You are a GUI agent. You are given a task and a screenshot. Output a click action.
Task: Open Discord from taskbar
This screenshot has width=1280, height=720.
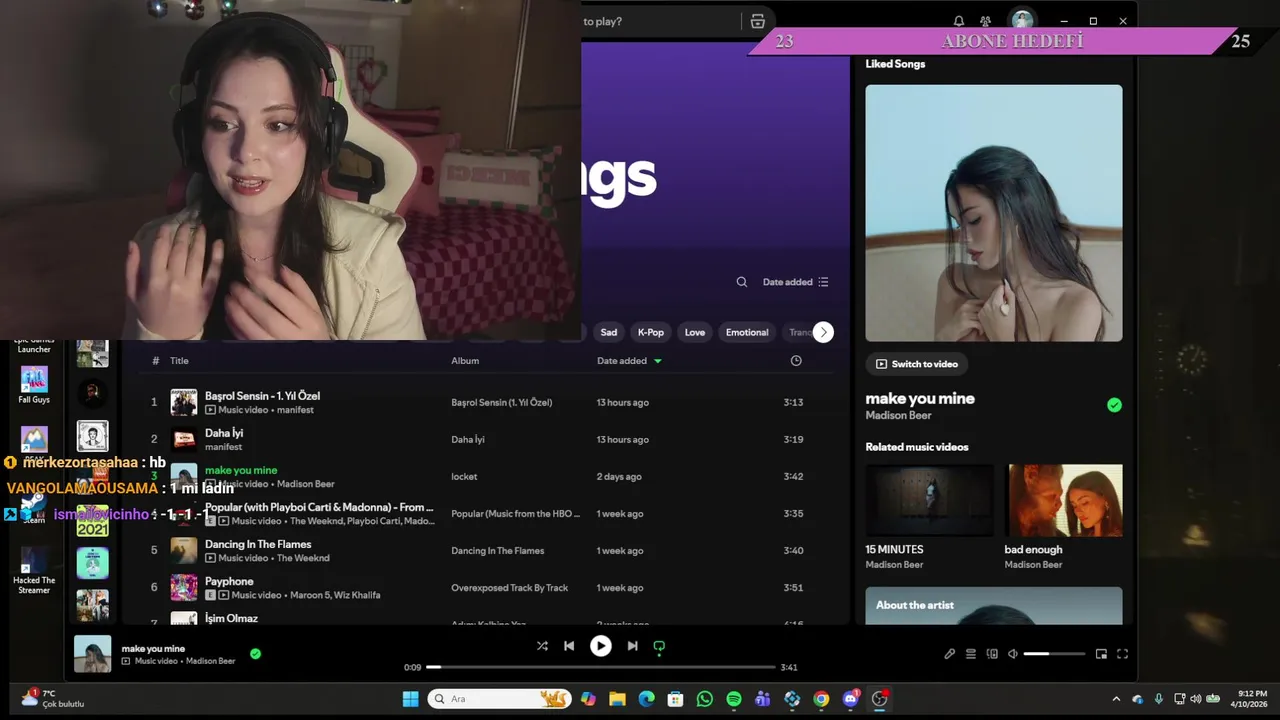[x=851, y=699]
